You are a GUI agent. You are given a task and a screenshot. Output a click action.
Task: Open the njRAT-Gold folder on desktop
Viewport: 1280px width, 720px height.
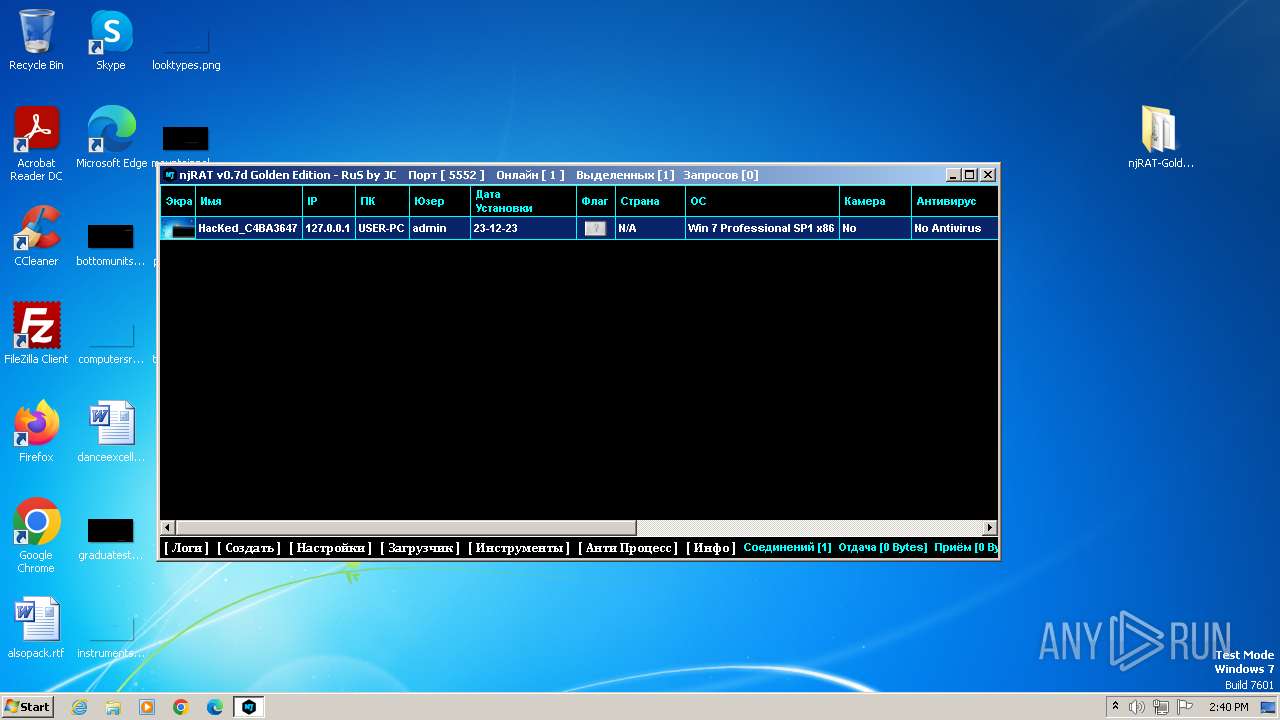(1161, 137)
